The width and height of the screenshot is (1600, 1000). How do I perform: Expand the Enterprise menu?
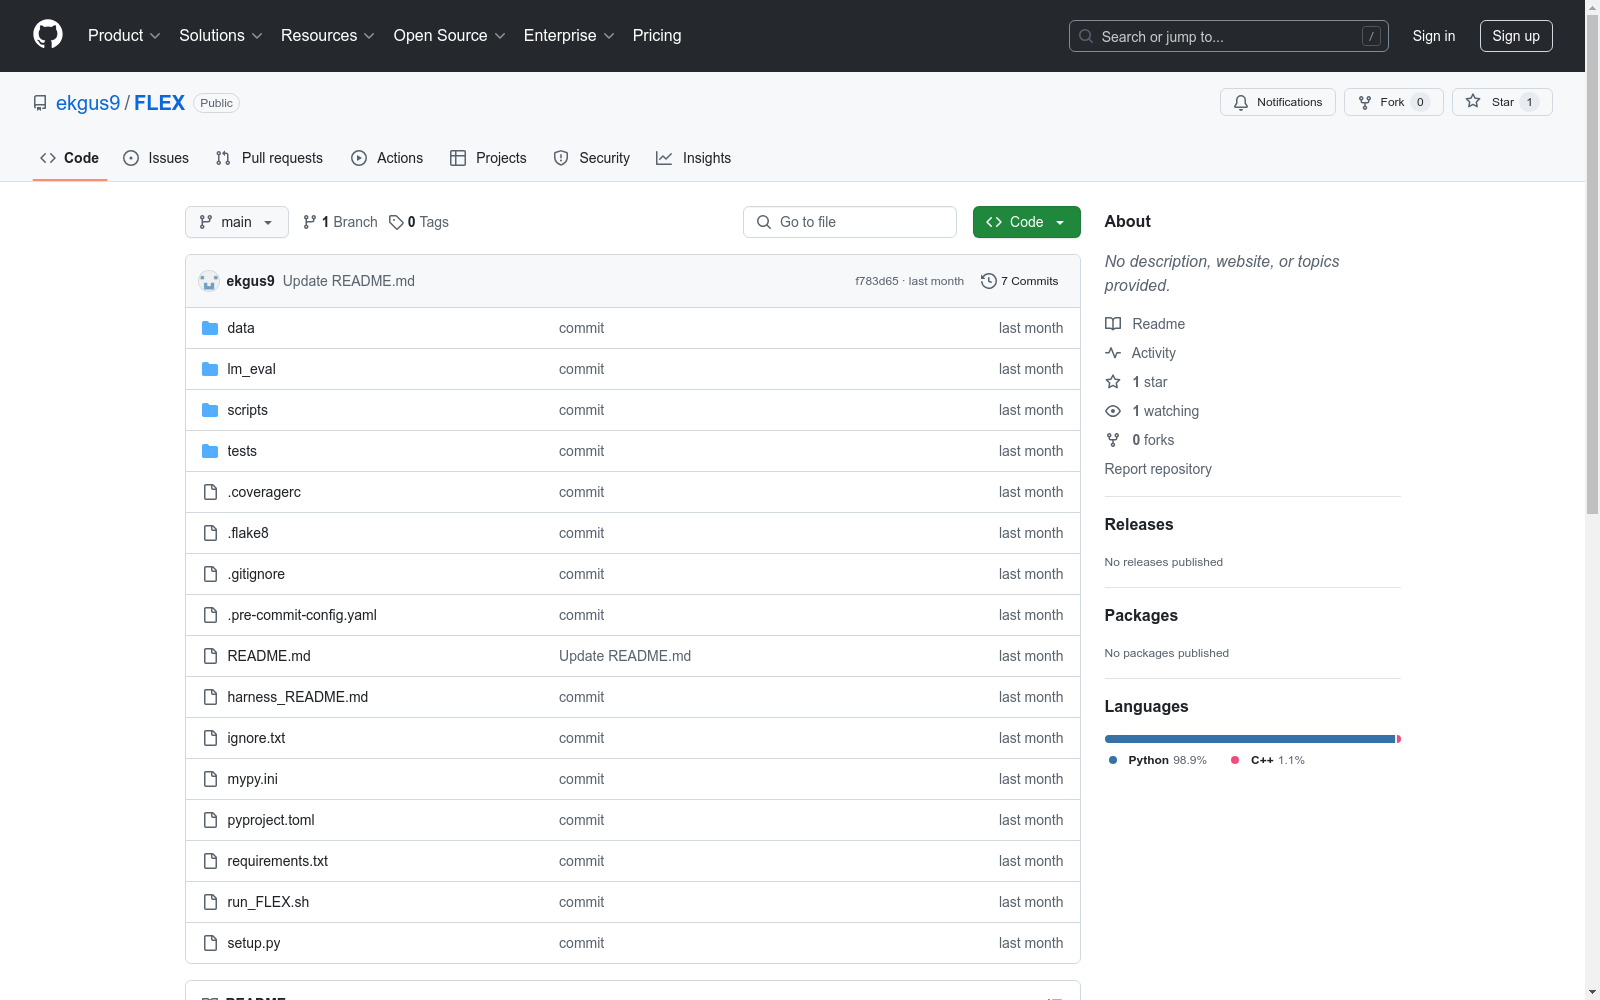pyautogui.click(x=569, y=35)
